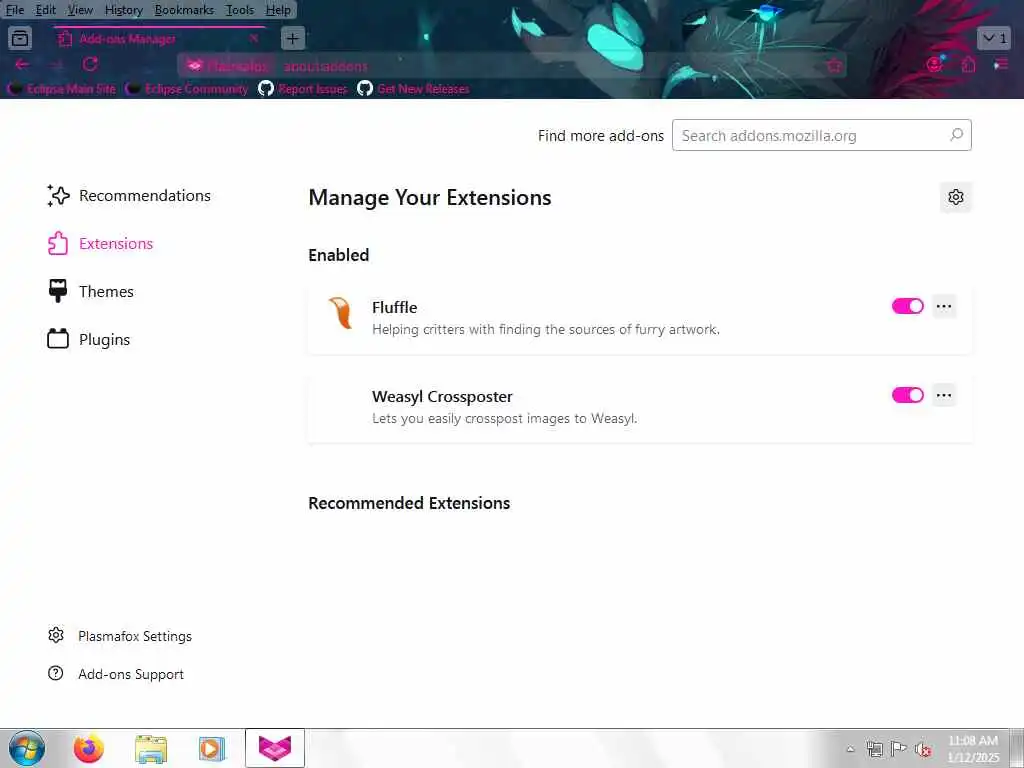The width and height of the screenshot is (1024, 768).
Task: Open Windows Media Player from taskbar
Action: click(x=211, y=748)
